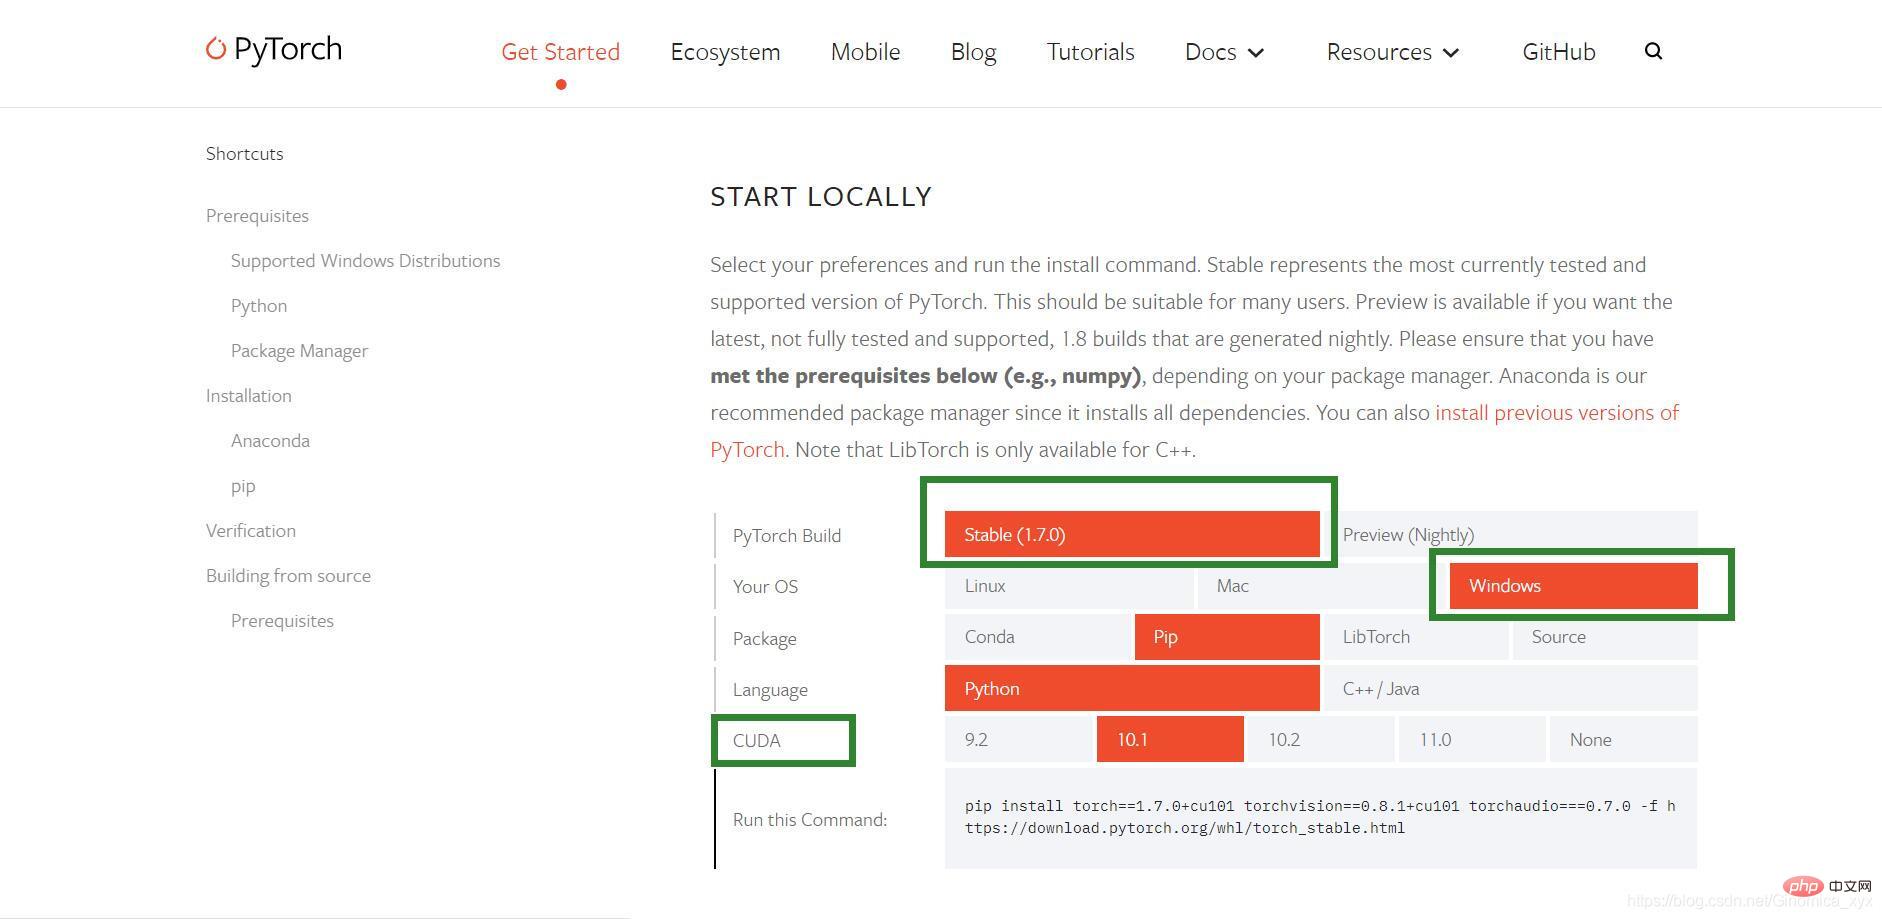Expand the Docs dropdown menu
The image size is (1882, 919).
[1224, 52]
